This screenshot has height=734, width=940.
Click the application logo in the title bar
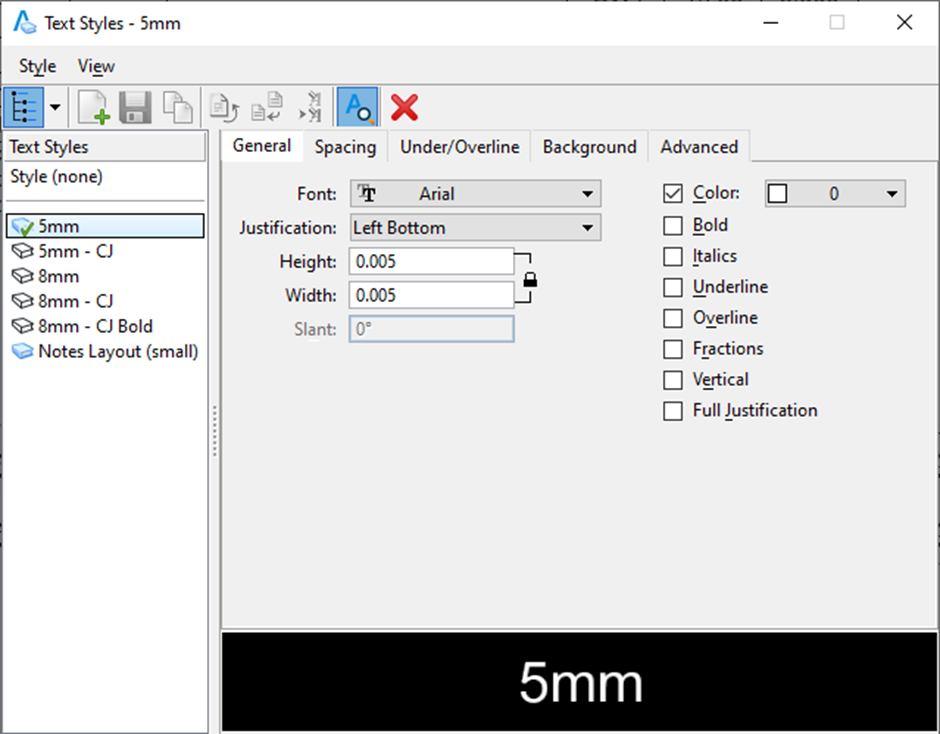coord(24,23)
